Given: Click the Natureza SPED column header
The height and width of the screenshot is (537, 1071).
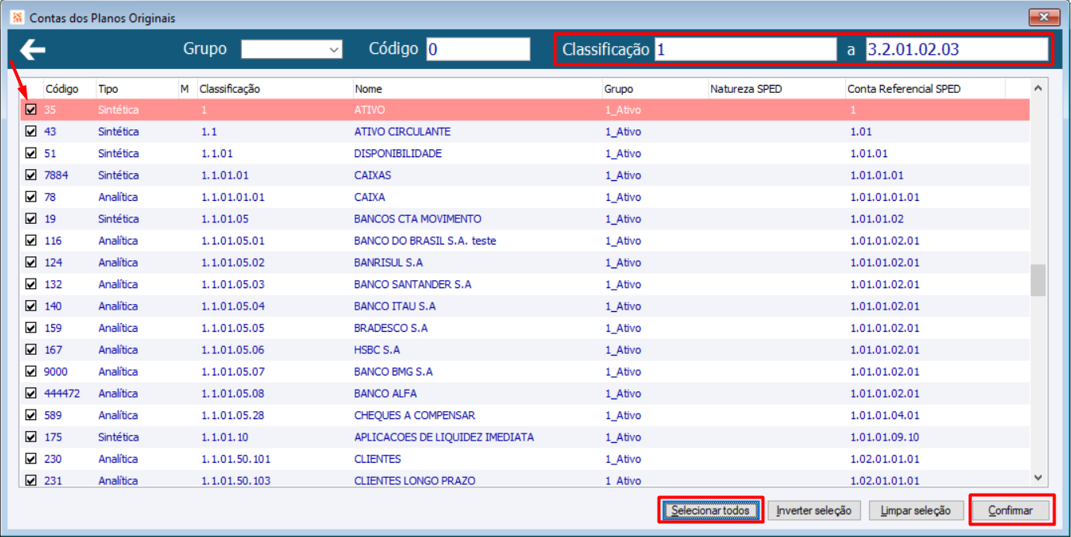Looking at the screenshot, I should (x=746, y=89).
